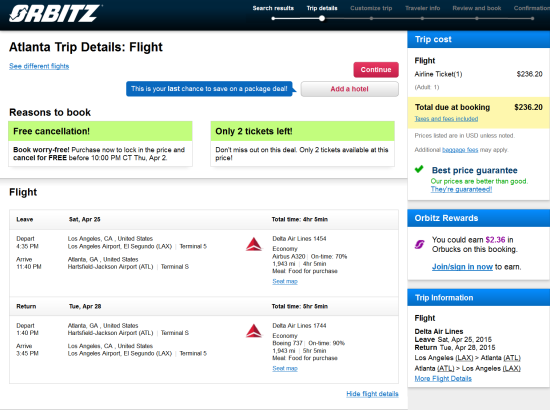550x410 pixels.
Task: Open the Taxes and fees included link
Action: [446, 119]
